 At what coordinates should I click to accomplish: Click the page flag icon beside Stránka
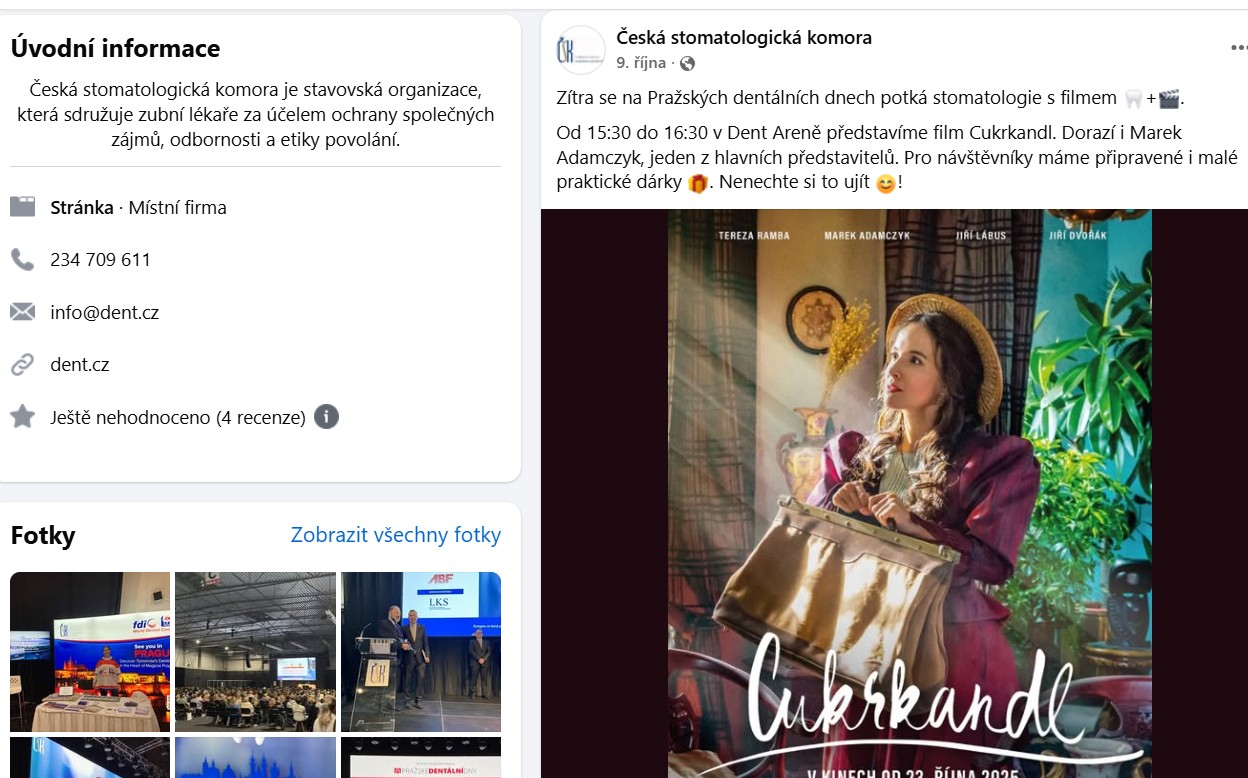coord(22,207)
